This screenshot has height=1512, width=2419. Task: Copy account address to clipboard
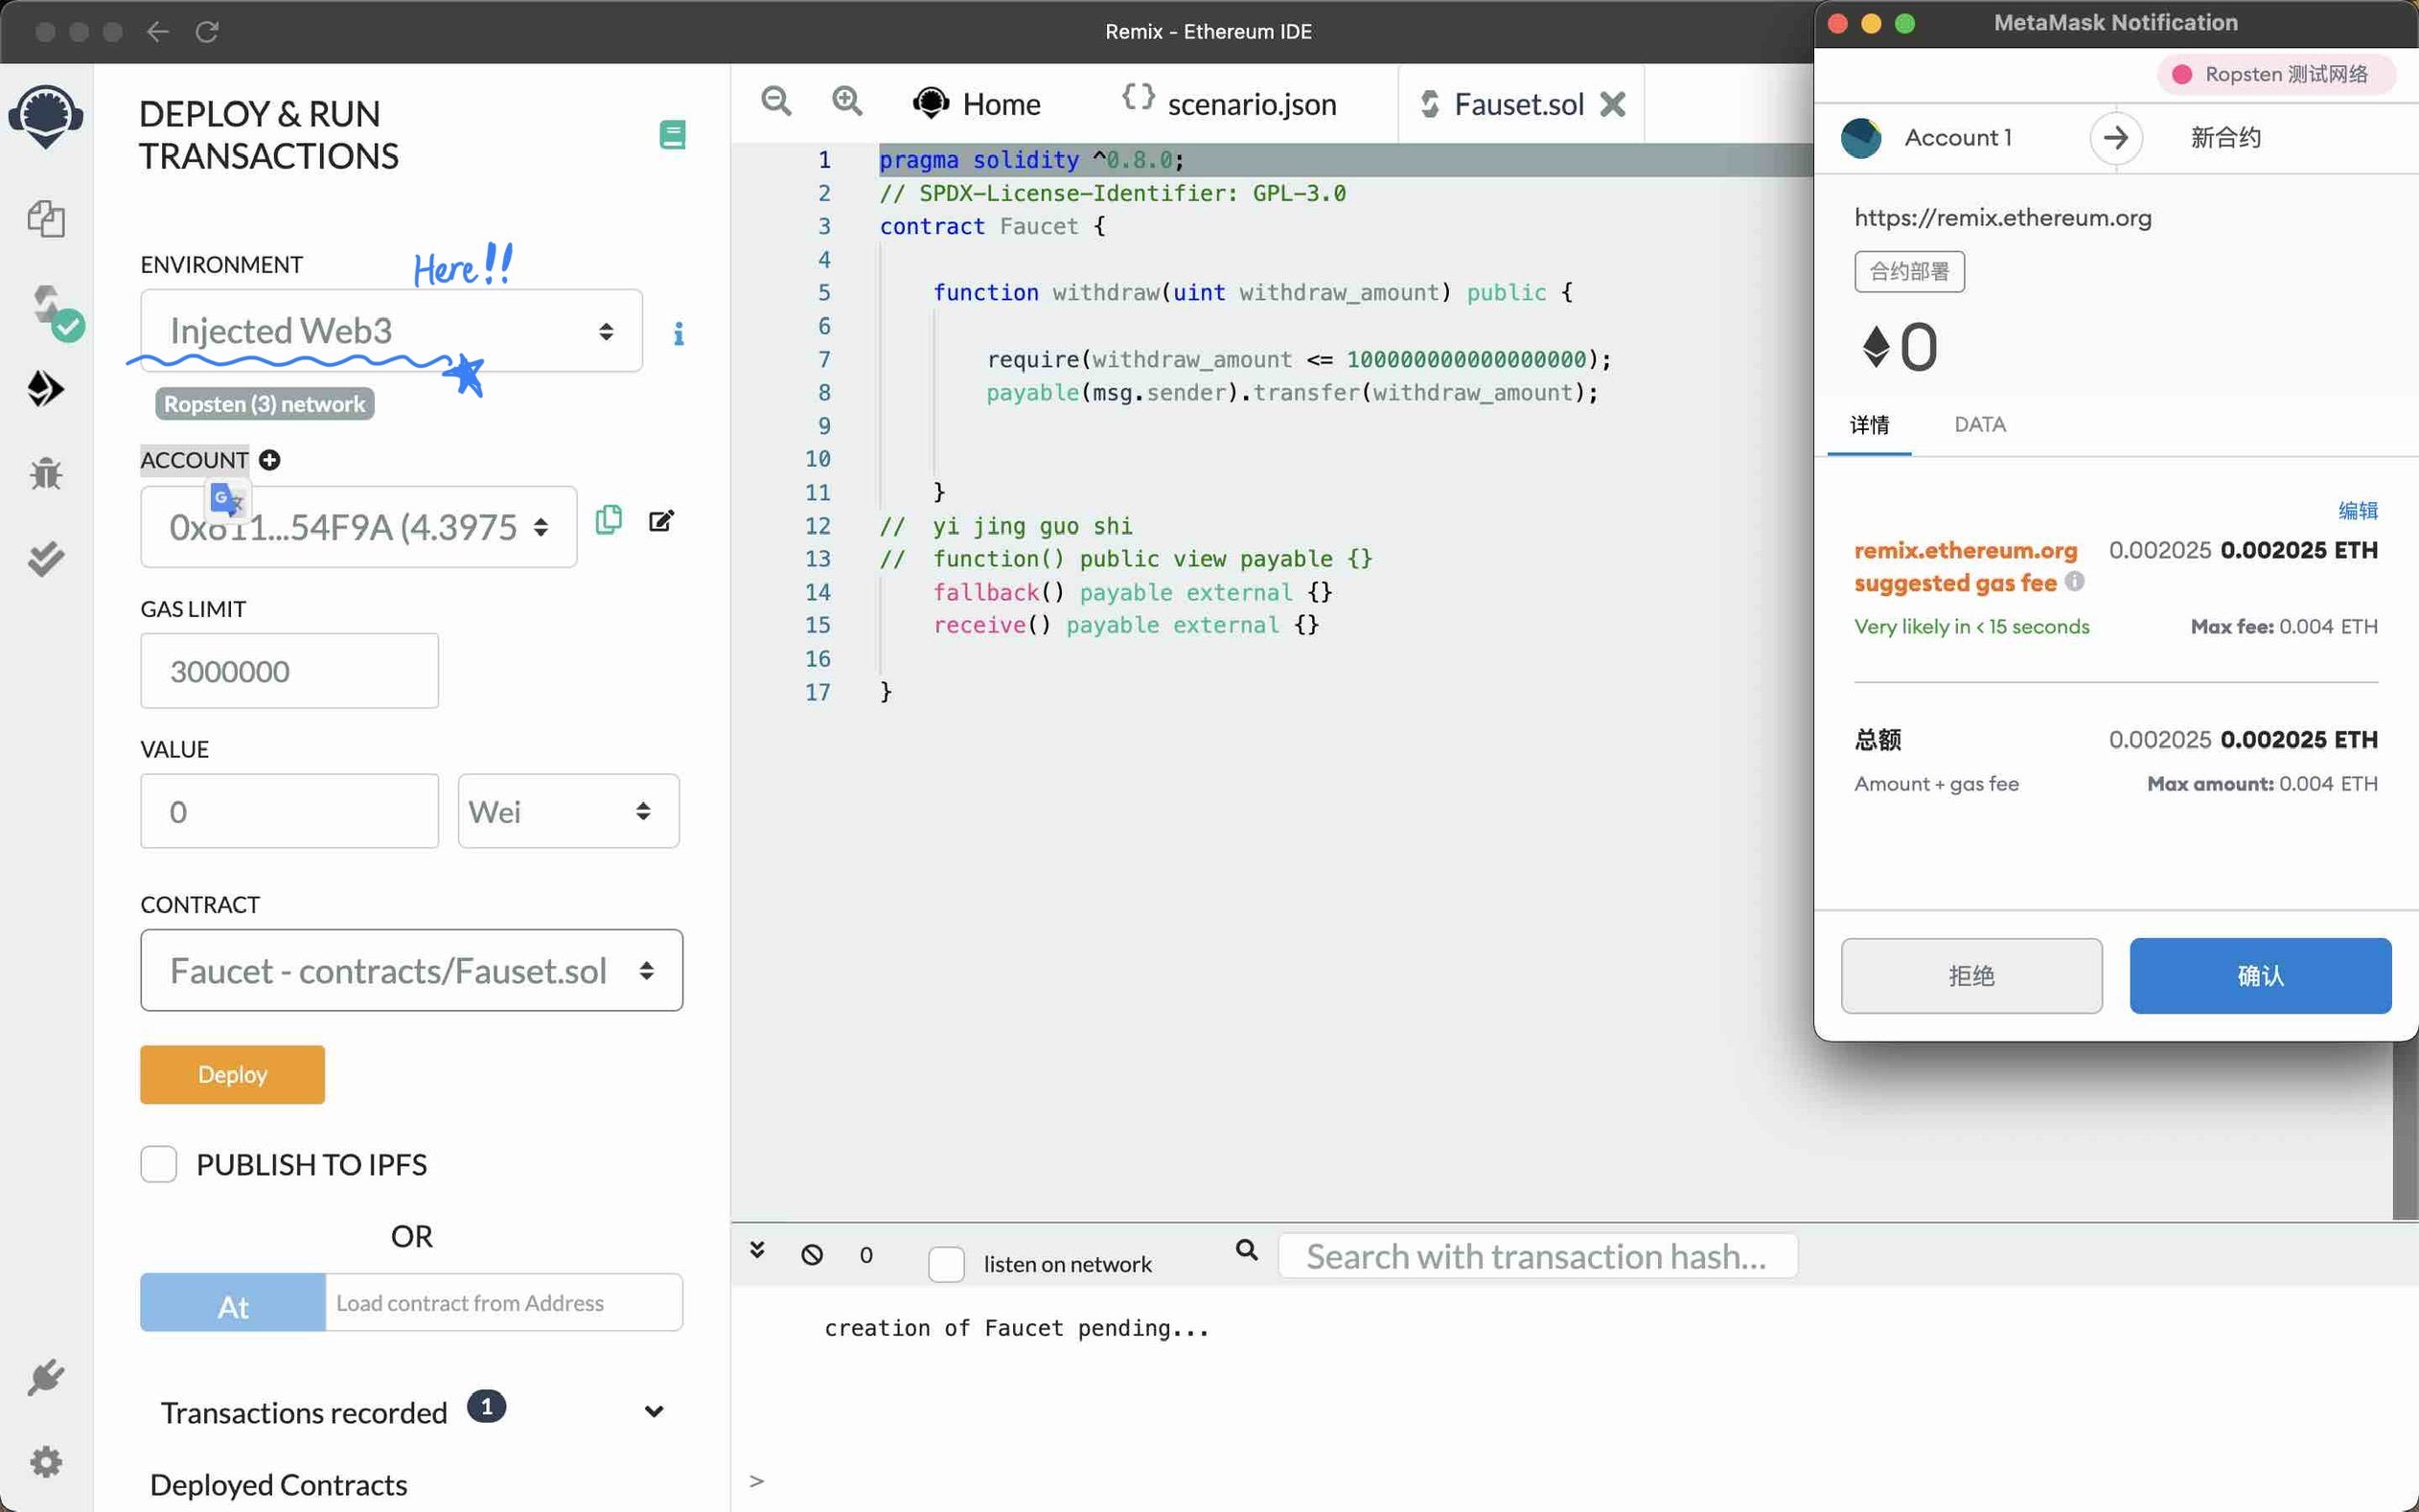click(608, 520)
